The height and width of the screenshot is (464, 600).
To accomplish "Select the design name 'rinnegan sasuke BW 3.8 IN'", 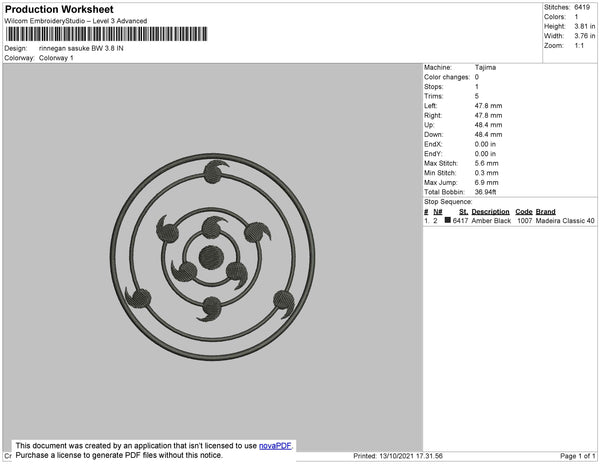I will pos(81,49).
